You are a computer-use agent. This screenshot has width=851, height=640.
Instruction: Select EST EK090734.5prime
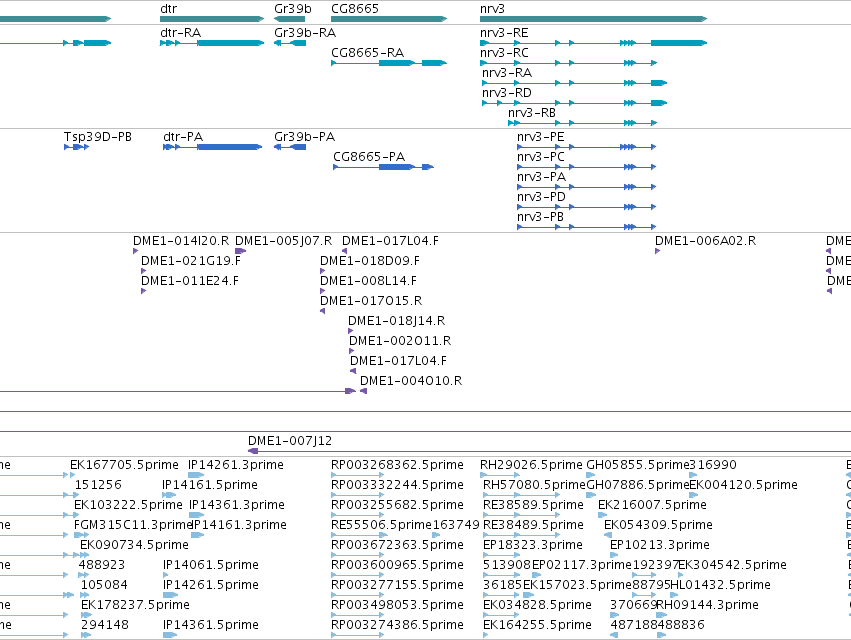pos(134,545)
